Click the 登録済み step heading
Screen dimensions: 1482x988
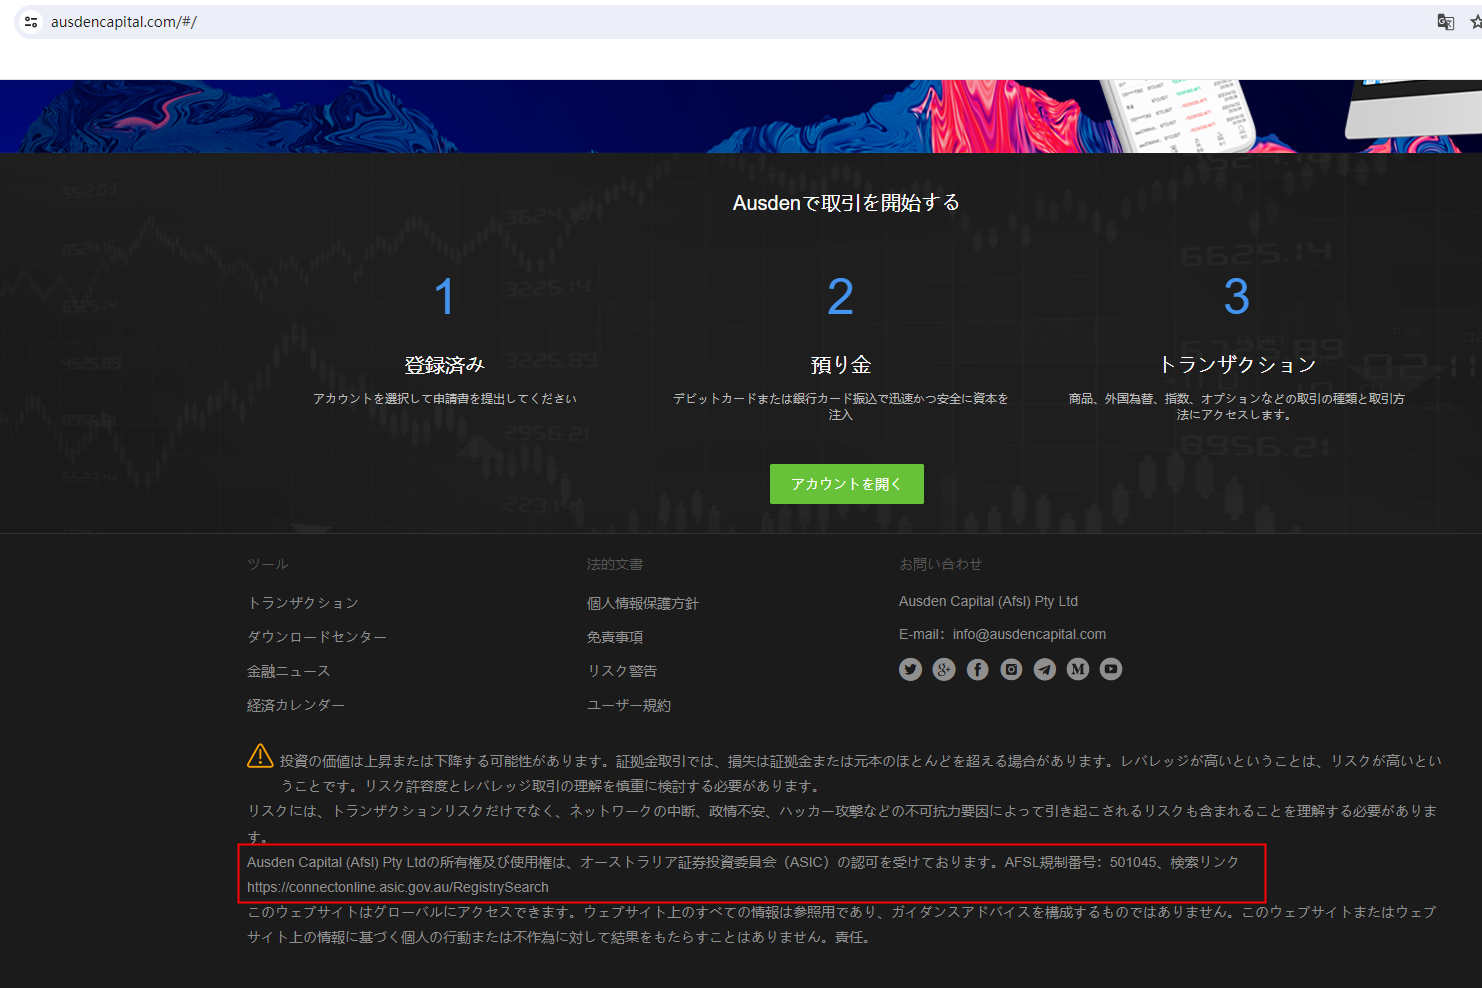tap(445, 365)
